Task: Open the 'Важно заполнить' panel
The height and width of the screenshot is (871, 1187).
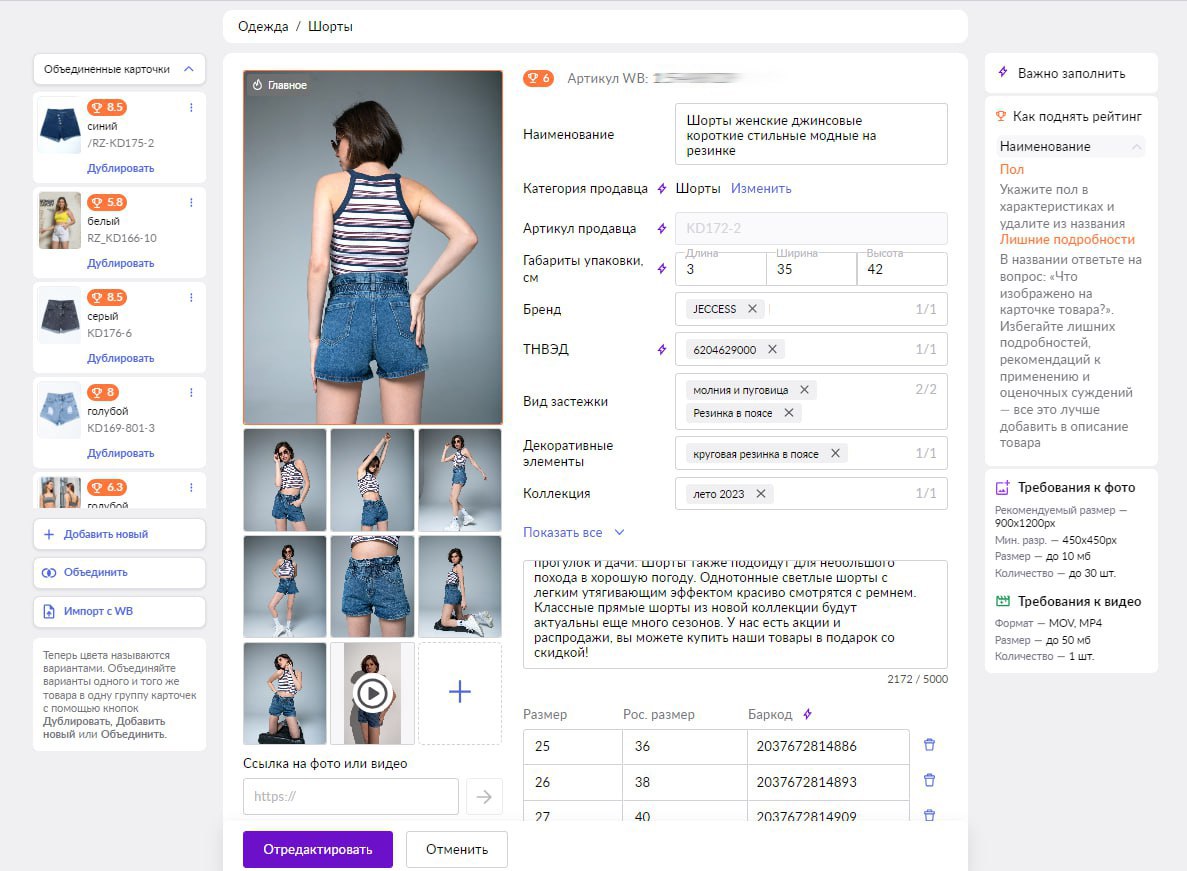Action: [x=1070, y=73]
